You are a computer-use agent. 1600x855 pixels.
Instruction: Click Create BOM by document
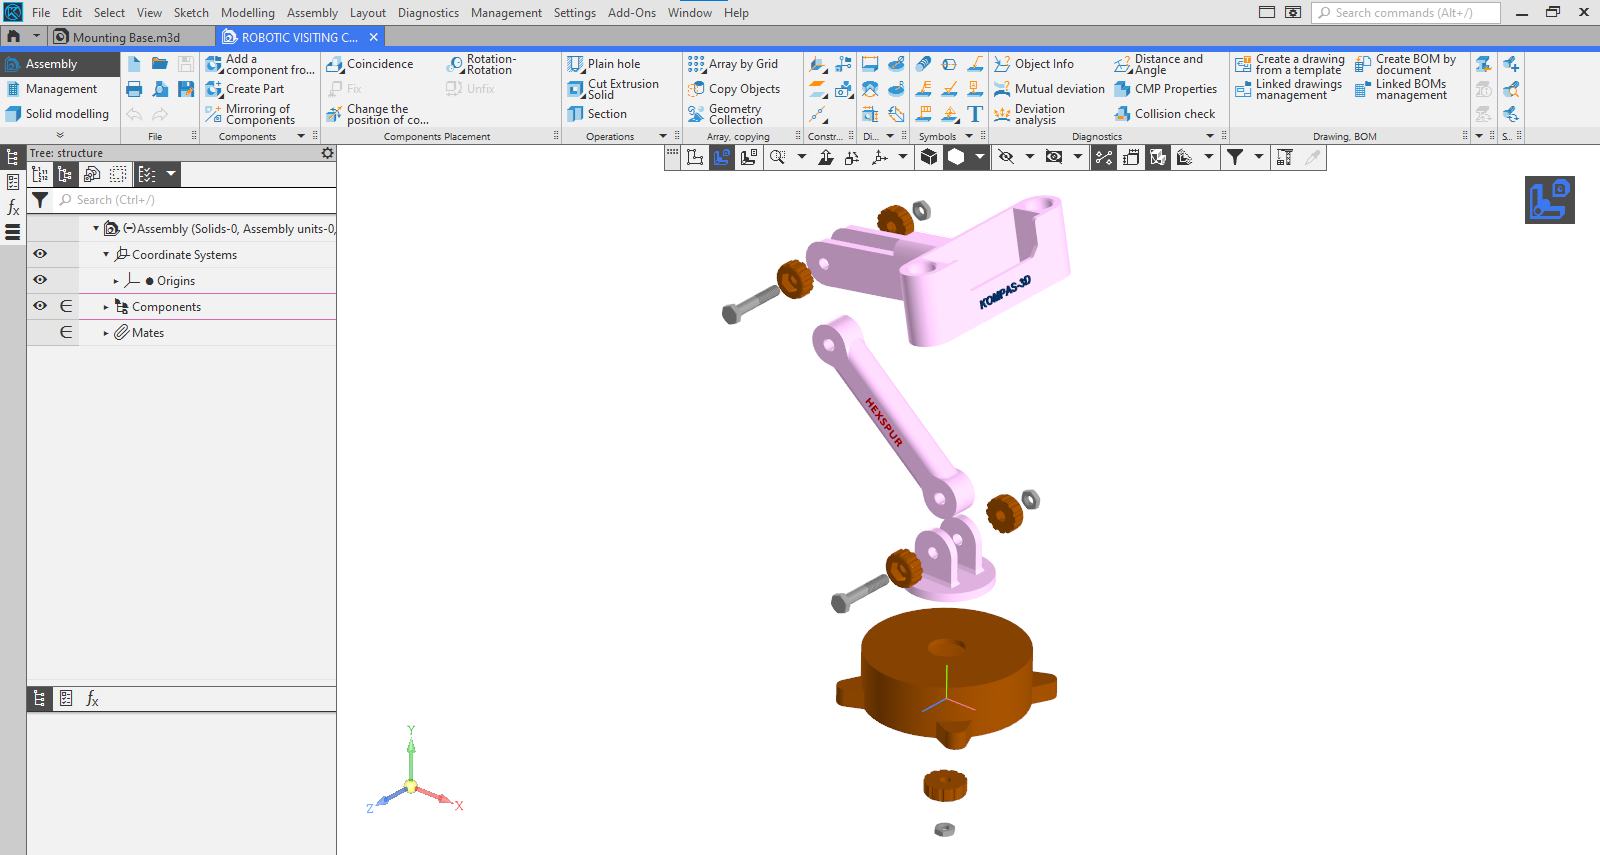(x=1406, y=64)
